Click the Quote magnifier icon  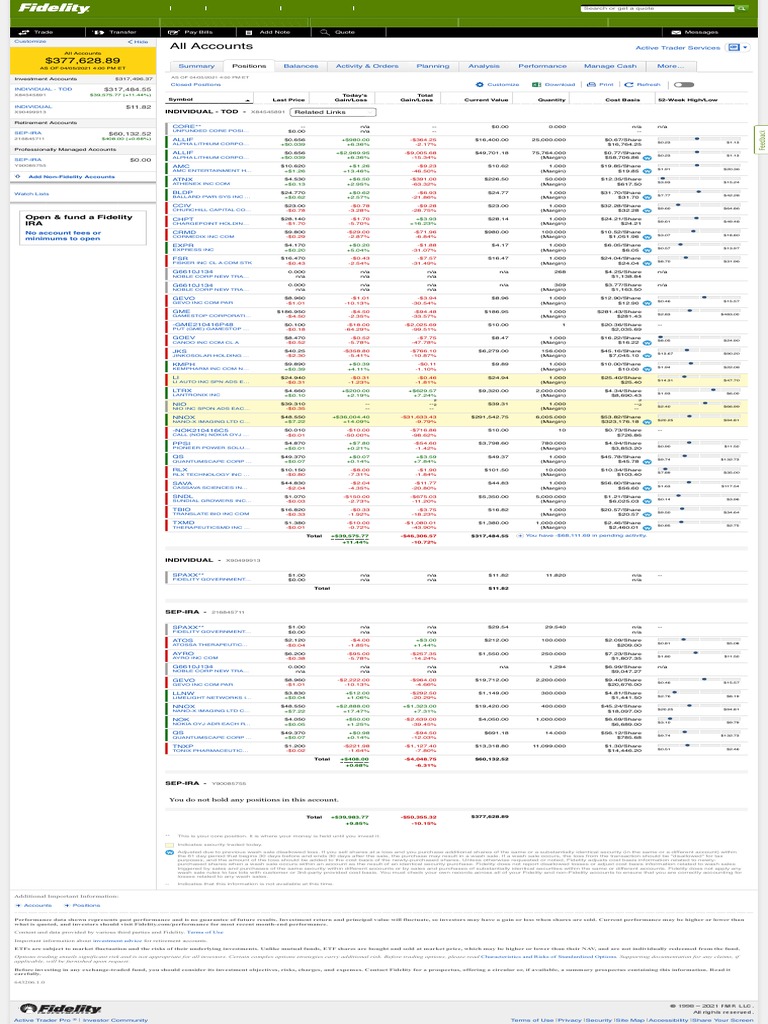(325, 32)
